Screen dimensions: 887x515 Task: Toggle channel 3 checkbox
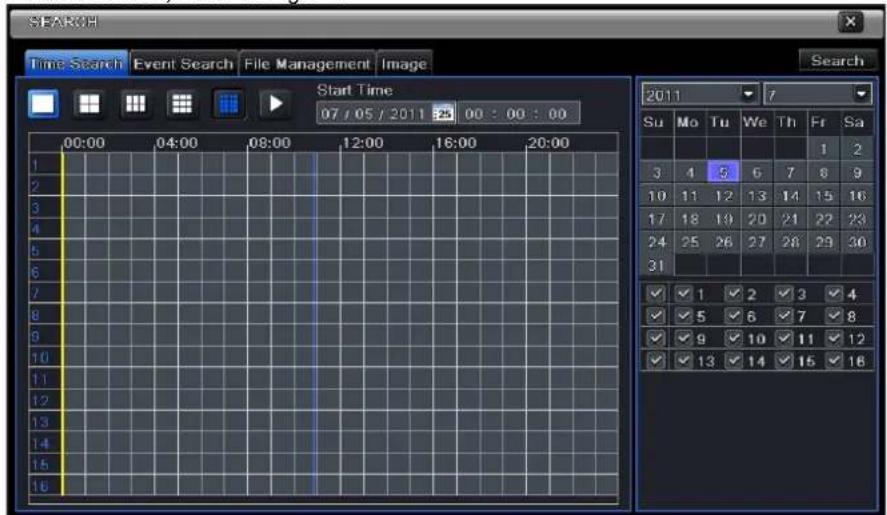coord(784,293)
